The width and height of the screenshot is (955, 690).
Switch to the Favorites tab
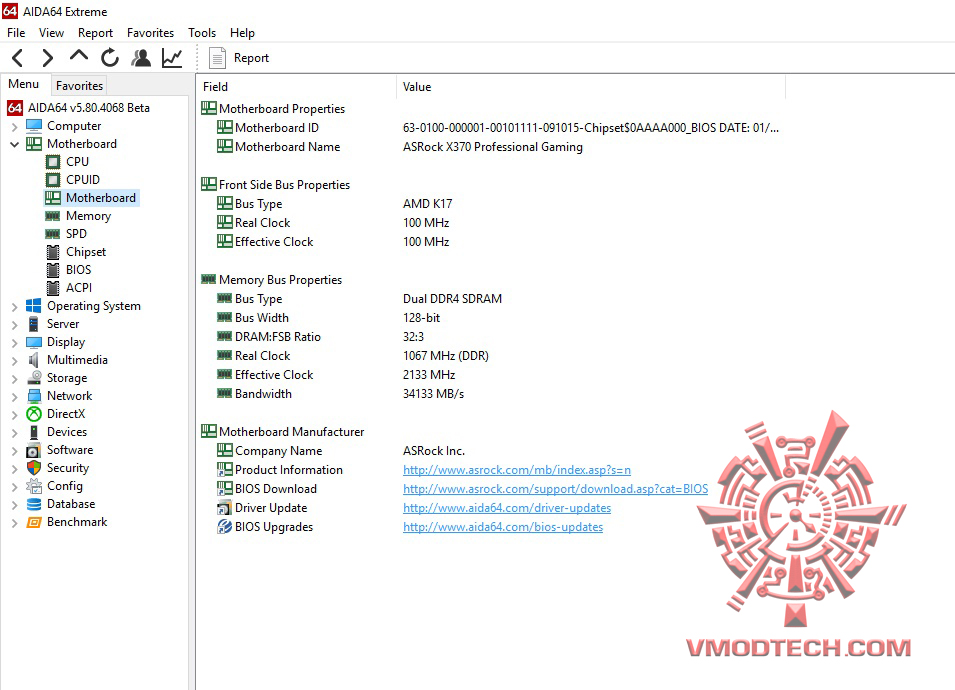pyautogui.click(x=79, y=86)
